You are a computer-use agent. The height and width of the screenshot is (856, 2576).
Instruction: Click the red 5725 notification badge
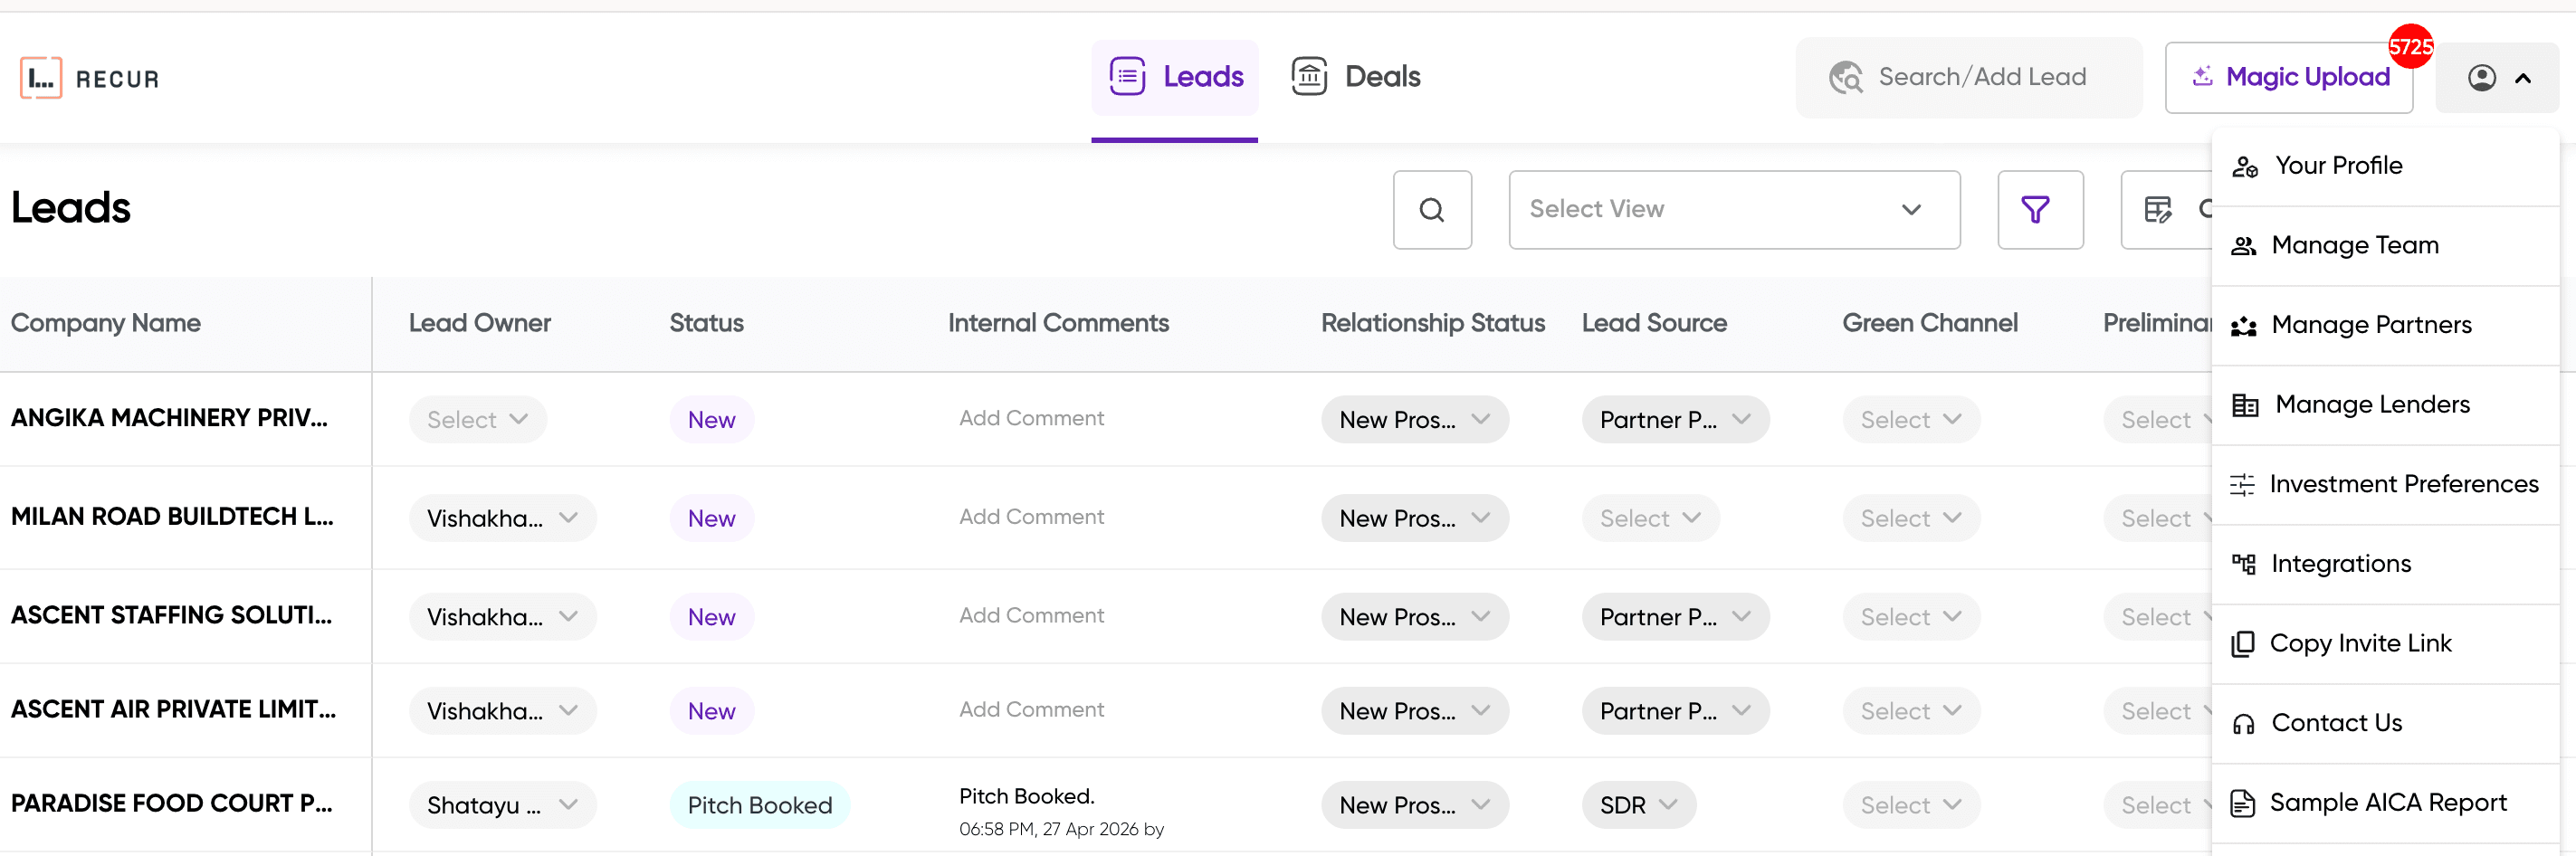pyautogui.click(x=2412, y=46)
